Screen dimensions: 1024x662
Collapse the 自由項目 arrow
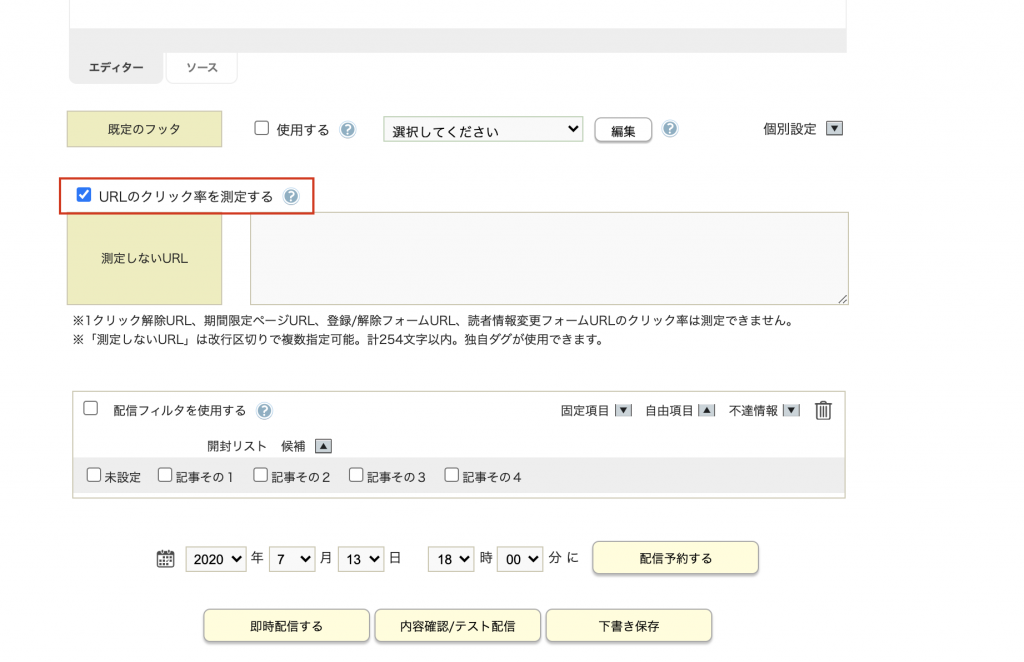click(706, 410)
